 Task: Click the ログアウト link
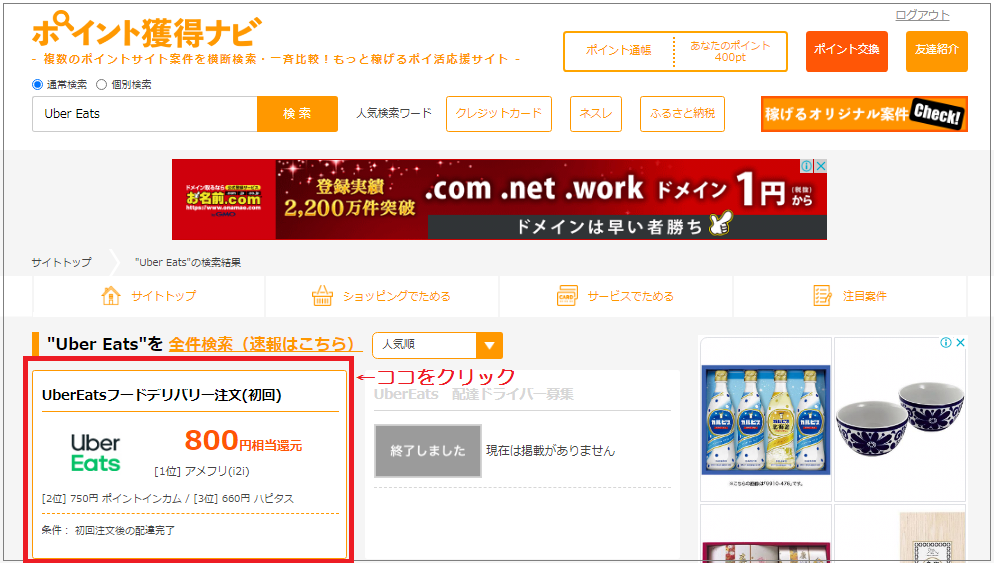922,15
